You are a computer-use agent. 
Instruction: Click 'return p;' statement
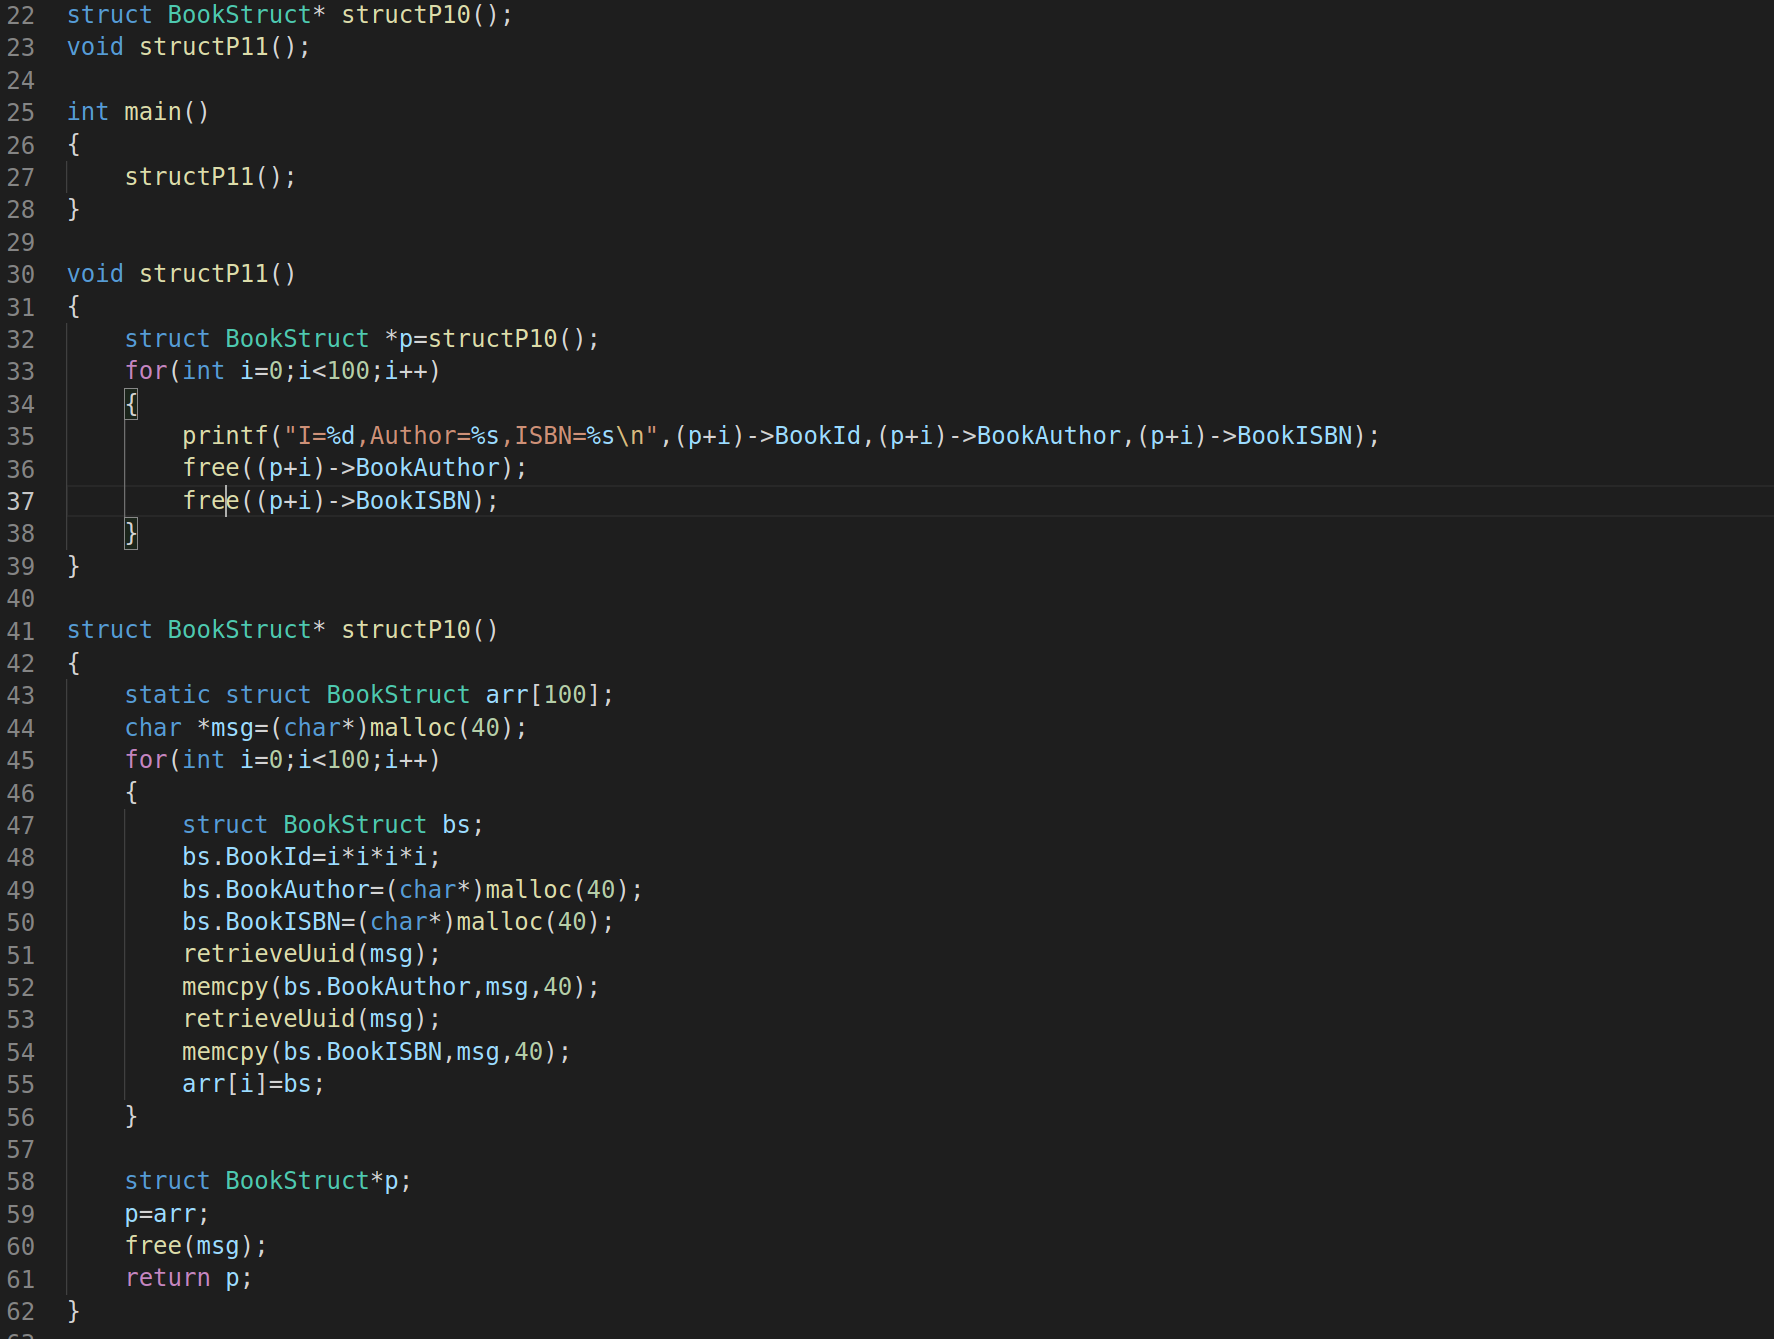[189, 1278]
